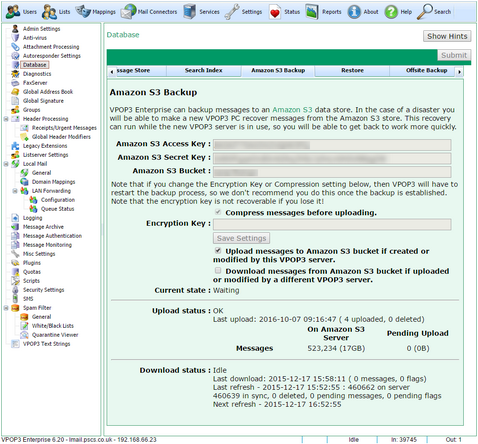Click the Services server icon
The width and height of the screenshot is (478, 444).
(189, 11)
